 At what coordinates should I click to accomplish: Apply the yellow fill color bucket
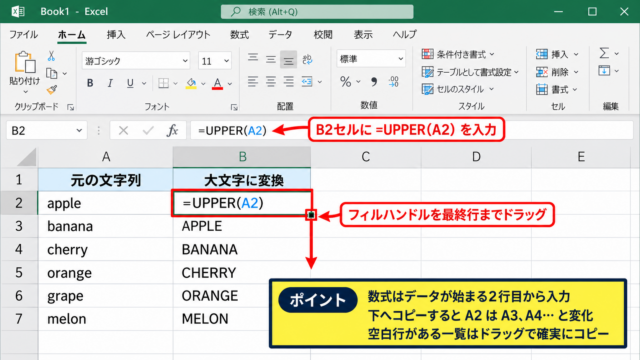pyautogui.click(x=191, y=83)
